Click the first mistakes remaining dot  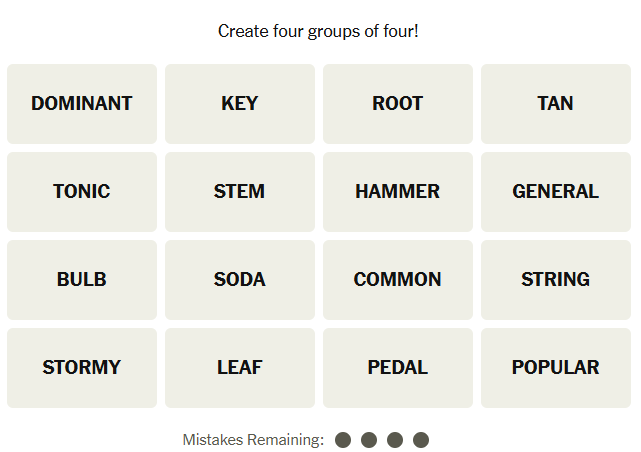(343, 440)
